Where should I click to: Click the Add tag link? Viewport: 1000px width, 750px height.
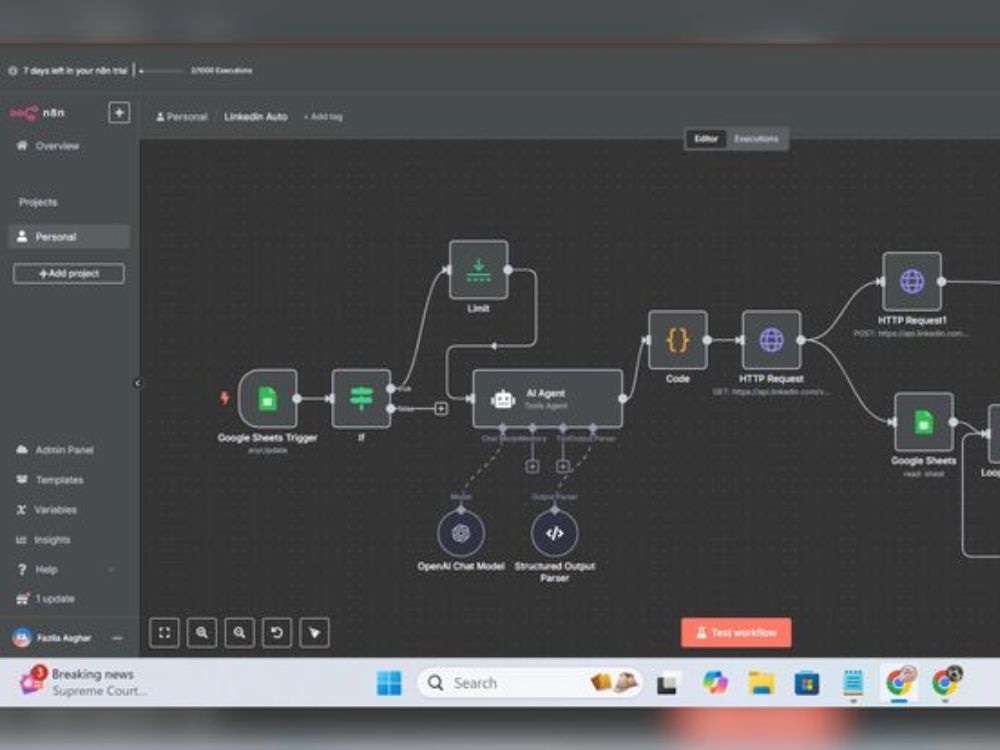(323, 117)
